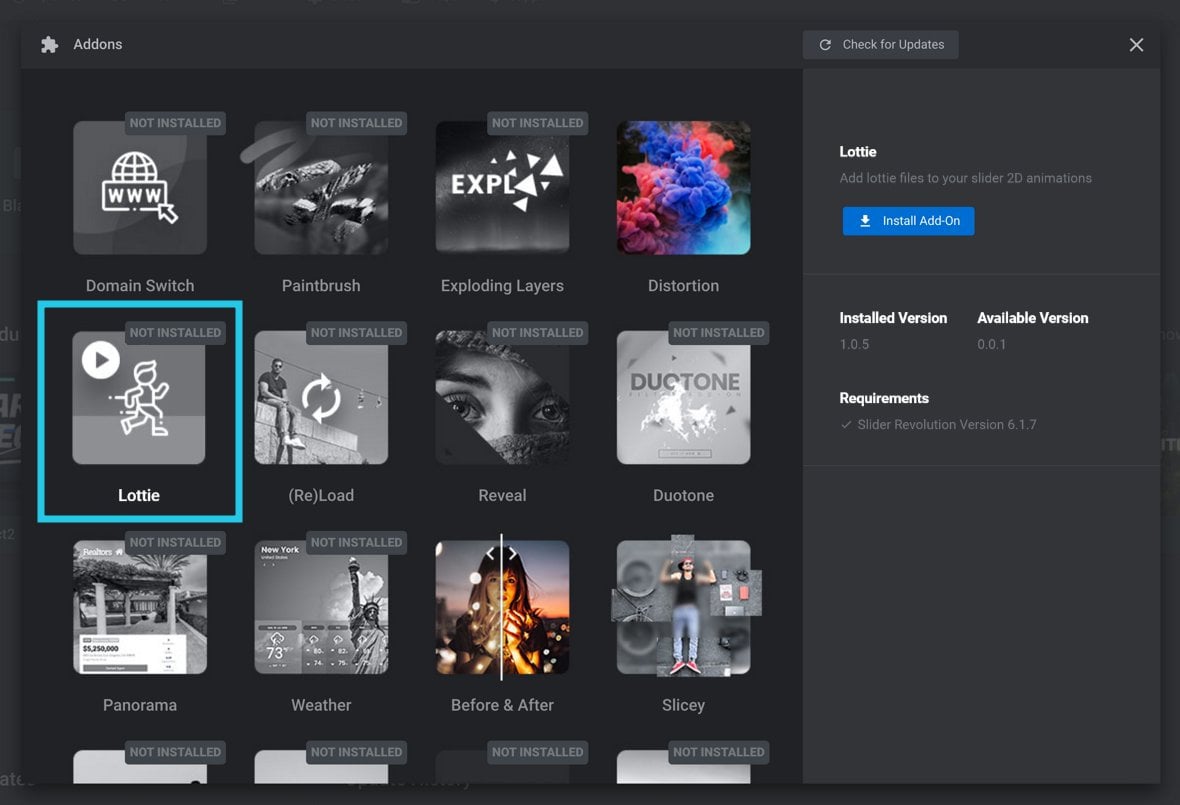Select the Reveal addon thumbnail

click(x=503, y=397)
